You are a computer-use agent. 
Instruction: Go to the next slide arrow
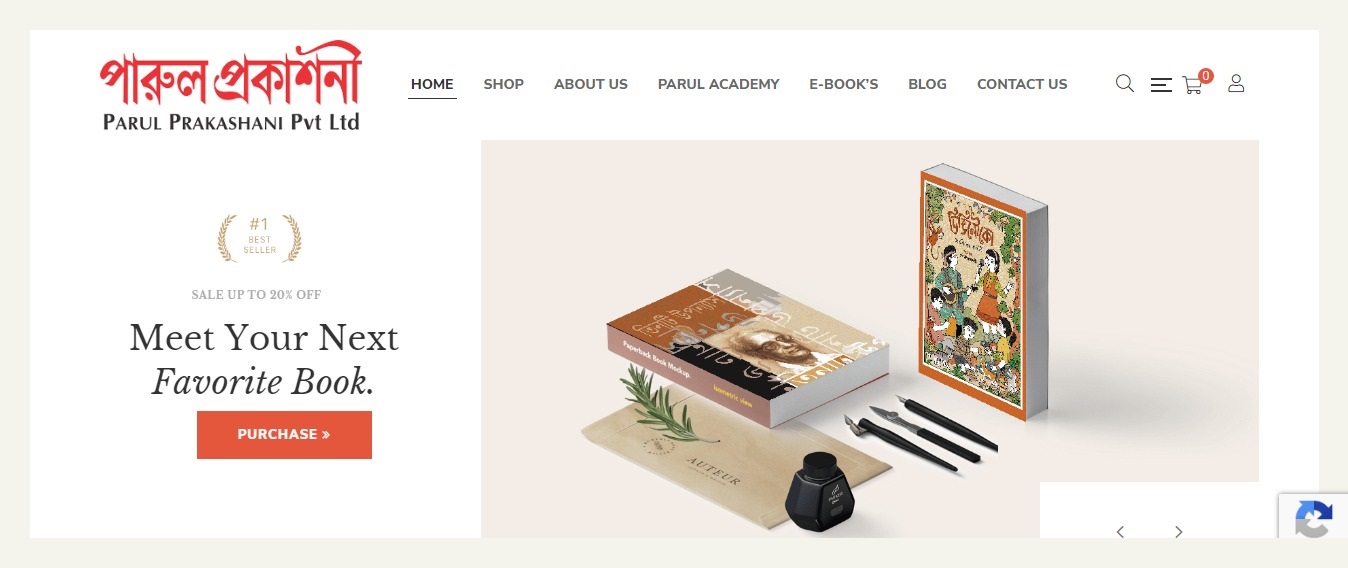(x=1178, y=532)
